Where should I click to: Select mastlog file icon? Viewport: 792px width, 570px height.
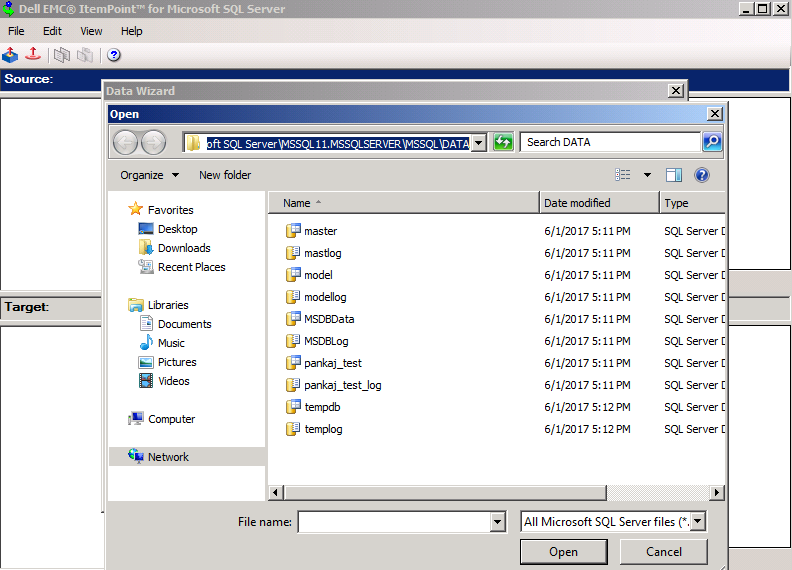293,253
